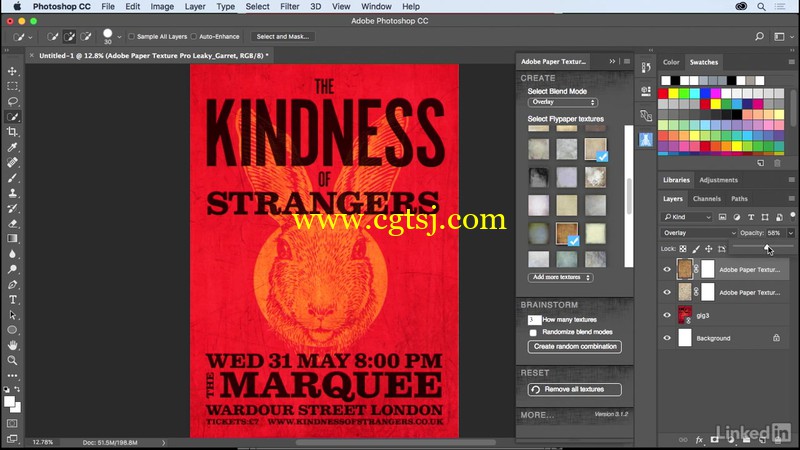Select the Crop tool

[x=12, y=132]
